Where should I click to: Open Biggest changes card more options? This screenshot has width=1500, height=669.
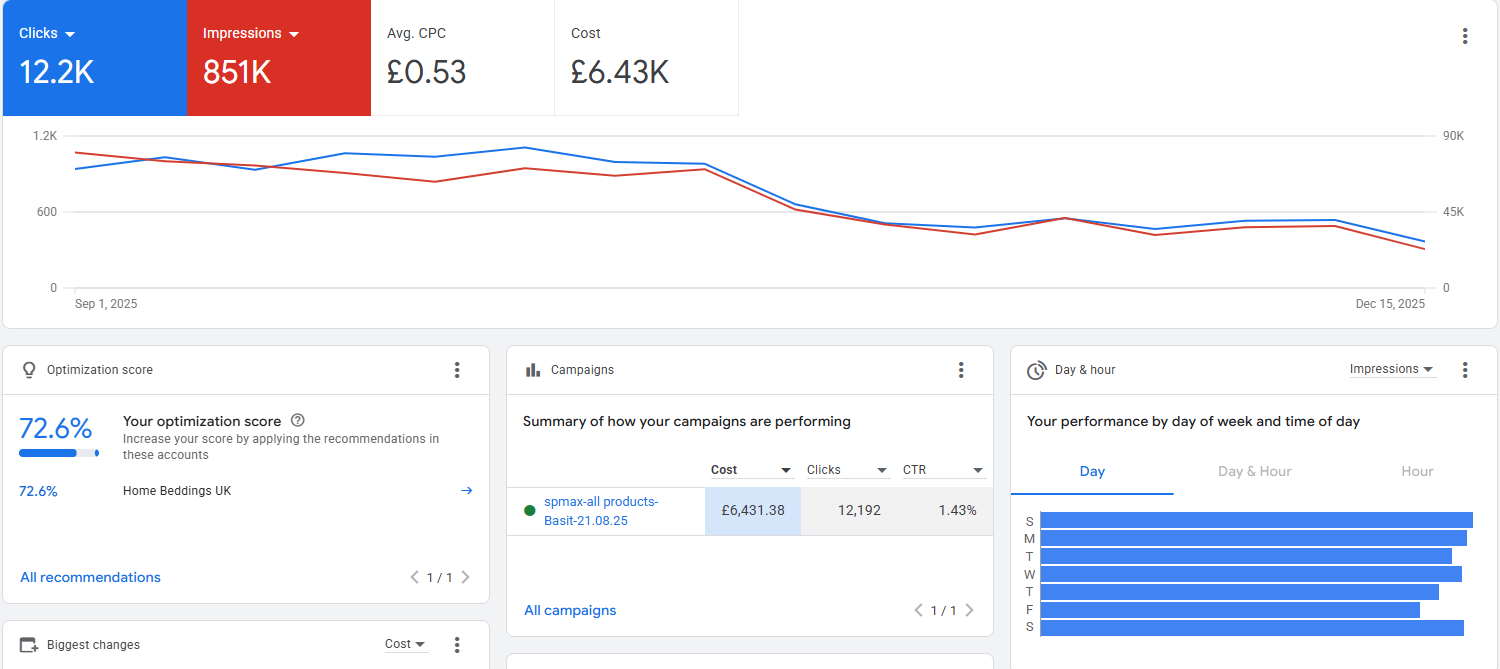pyautogui.click(x=457, y=645)
